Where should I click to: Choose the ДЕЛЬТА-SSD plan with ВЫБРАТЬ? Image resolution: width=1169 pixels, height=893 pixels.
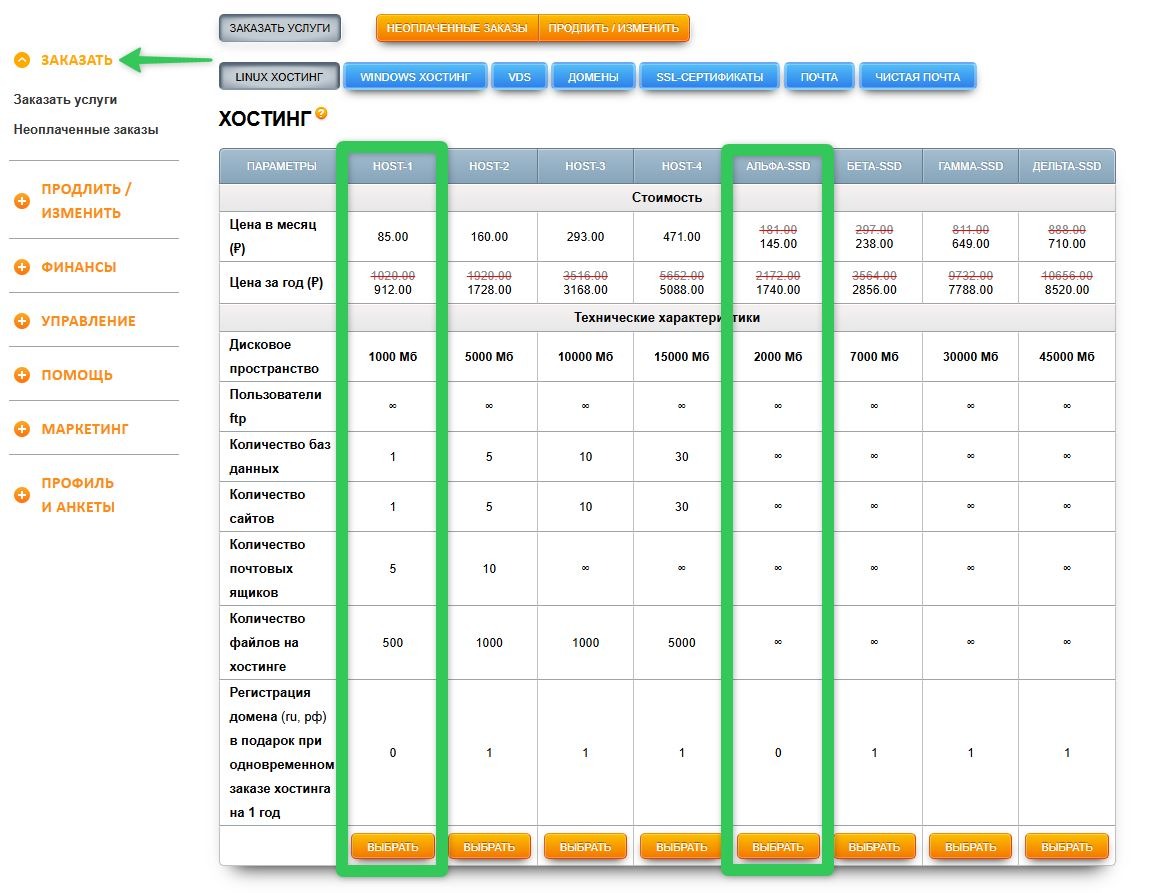point(1067,847)
